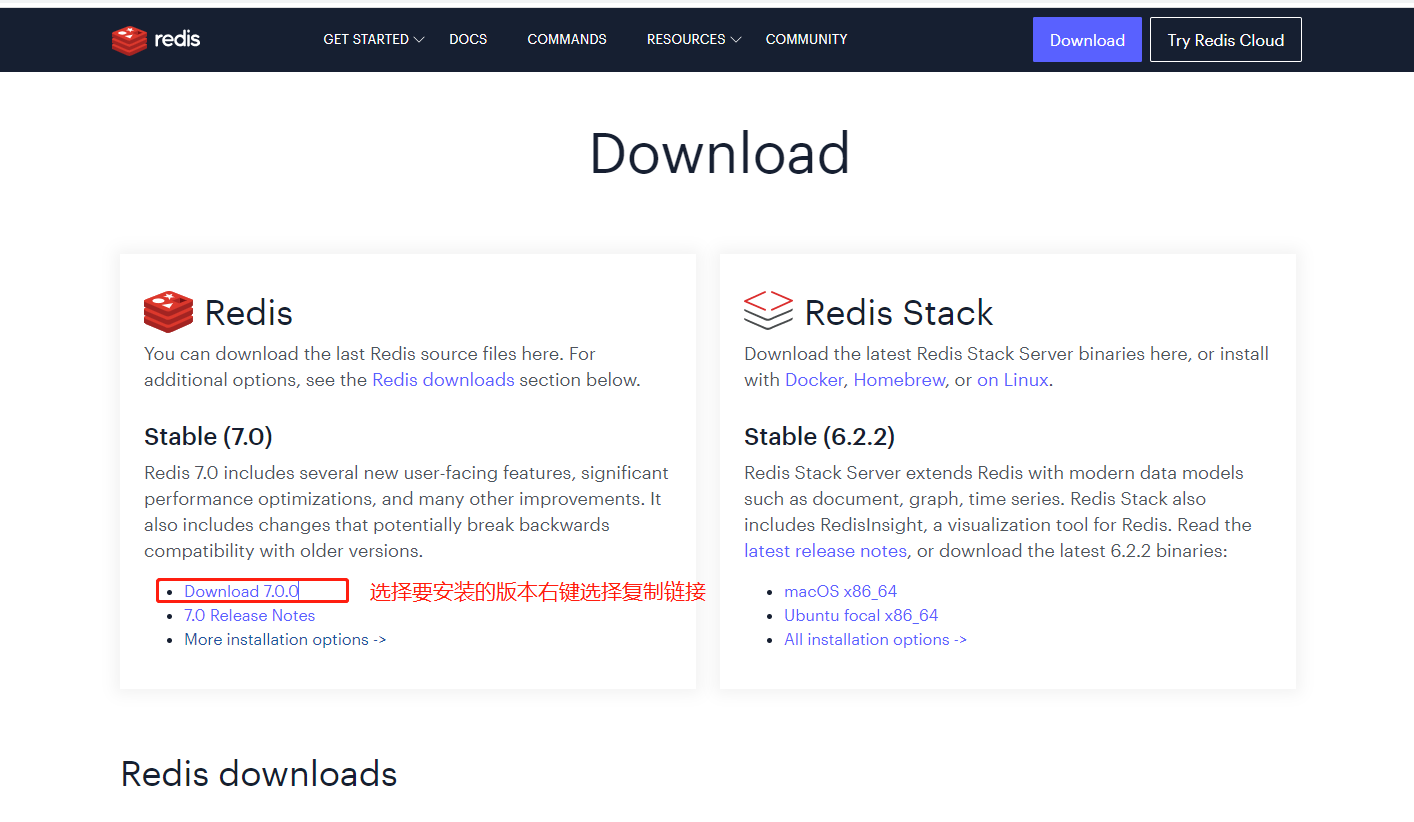1414x822 pixels.
Task: Click the Try Redis Cloud button
Action: tap(1225, 40)
